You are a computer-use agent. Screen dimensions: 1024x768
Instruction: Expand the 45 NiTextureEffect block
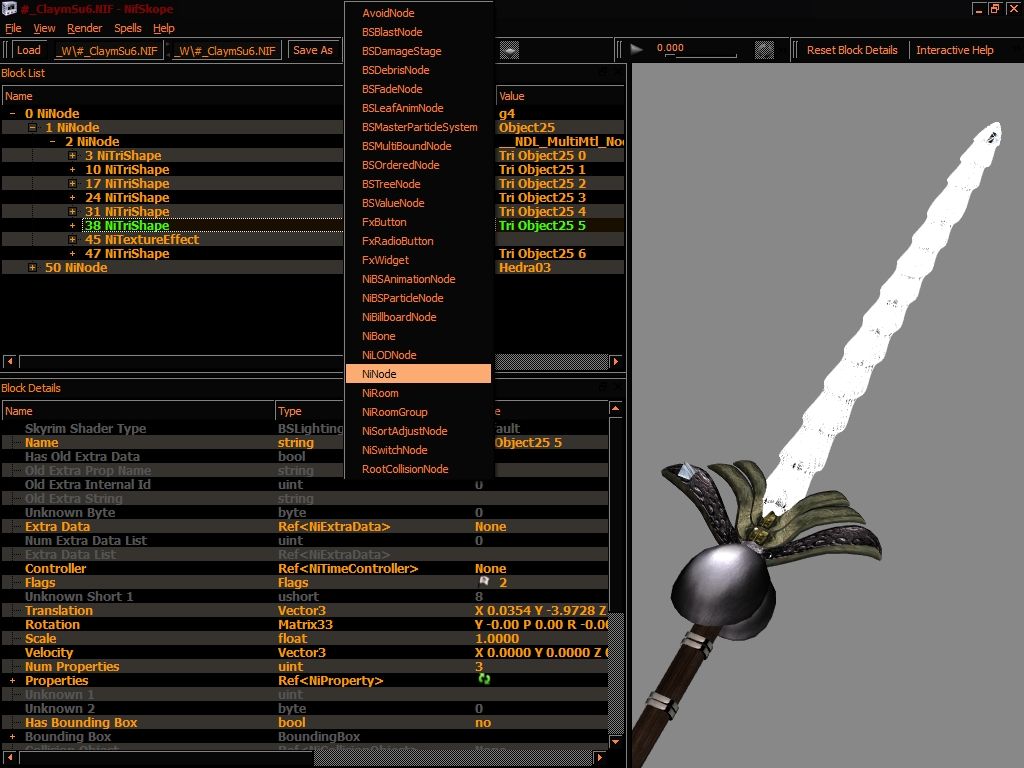pyautogui.click(x=72, y=240)
